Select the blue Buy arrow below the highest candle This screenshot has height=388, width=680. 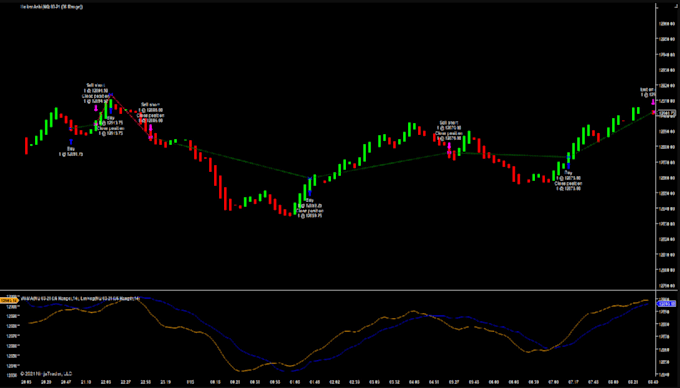(111, 111)
